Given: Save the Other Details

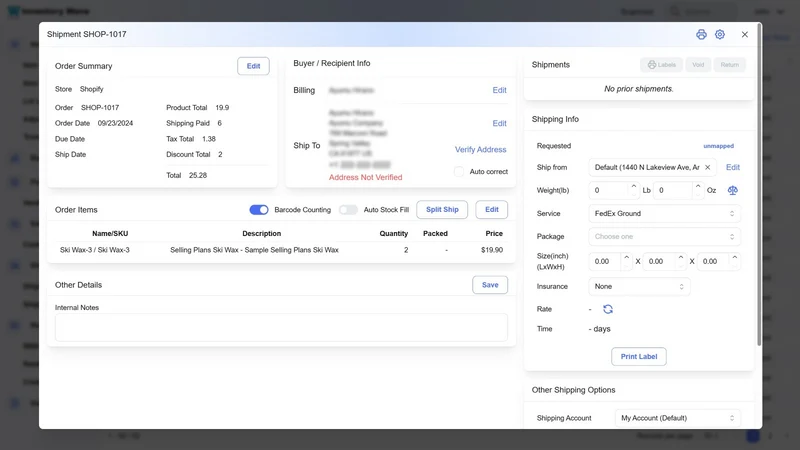Looking at the screenshot, I should click(490, 285).
